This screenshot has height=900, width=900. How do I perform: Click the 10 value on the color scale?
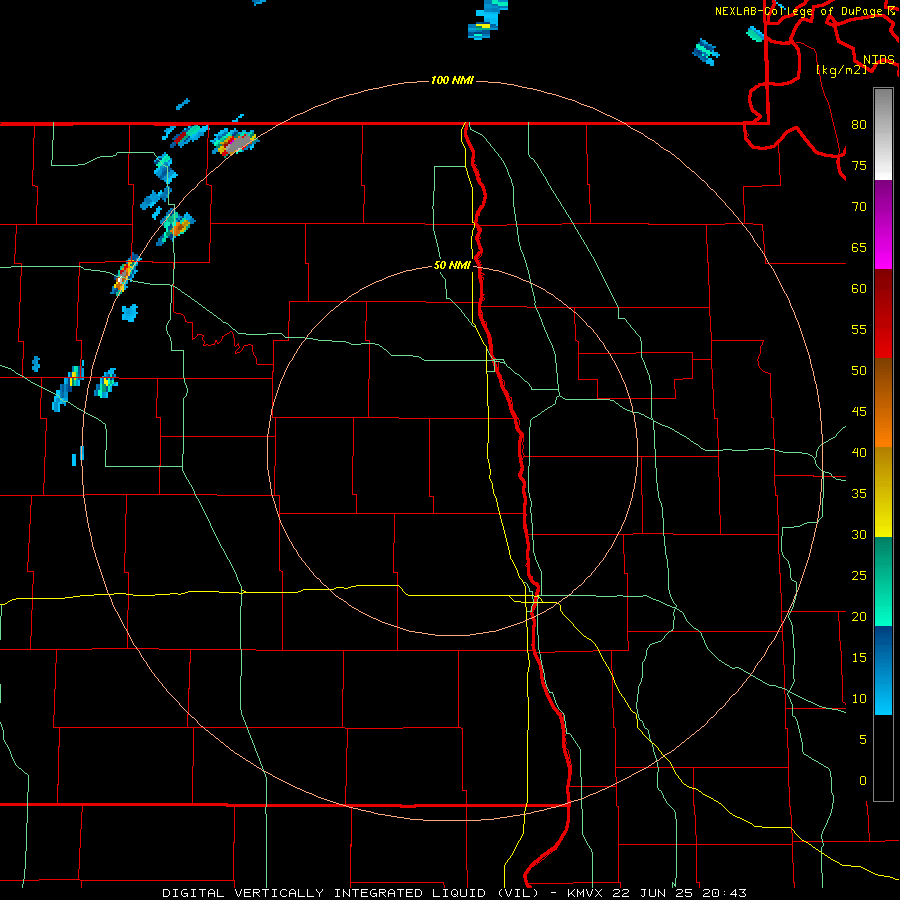(859, 699)
